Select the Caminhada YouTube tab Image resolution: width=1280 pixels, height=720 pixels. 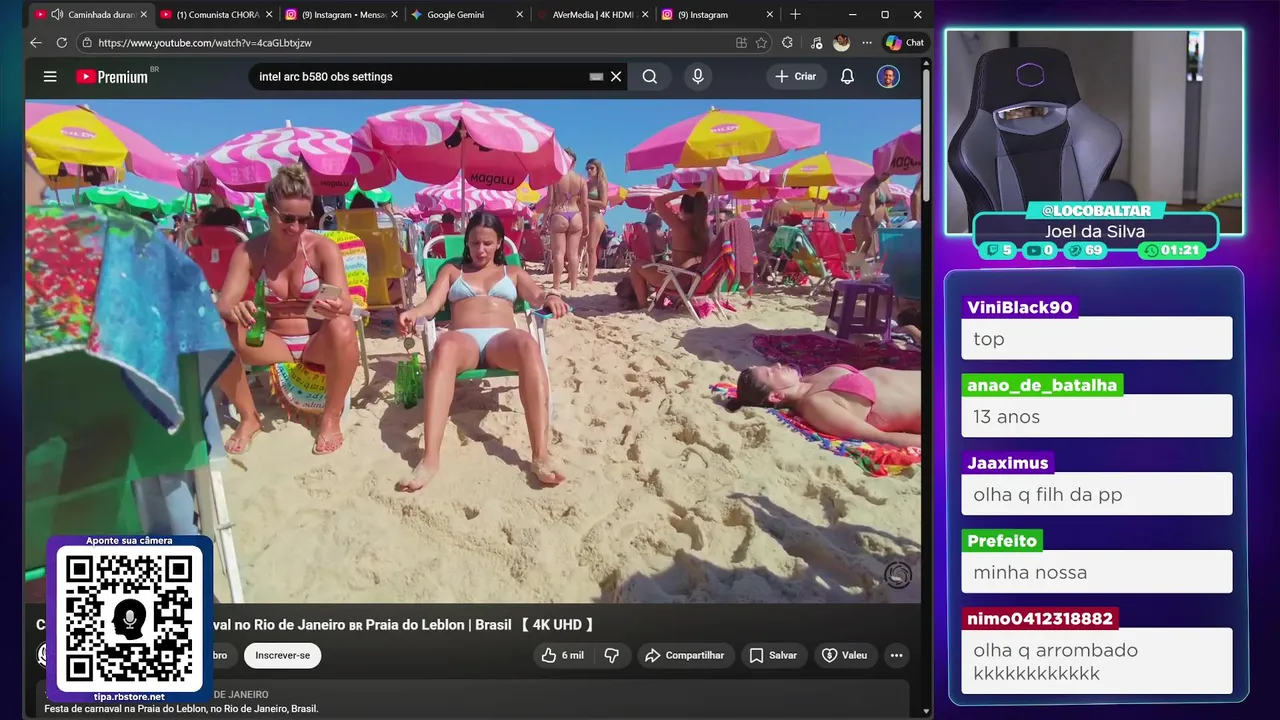click(x=89, y=15)
